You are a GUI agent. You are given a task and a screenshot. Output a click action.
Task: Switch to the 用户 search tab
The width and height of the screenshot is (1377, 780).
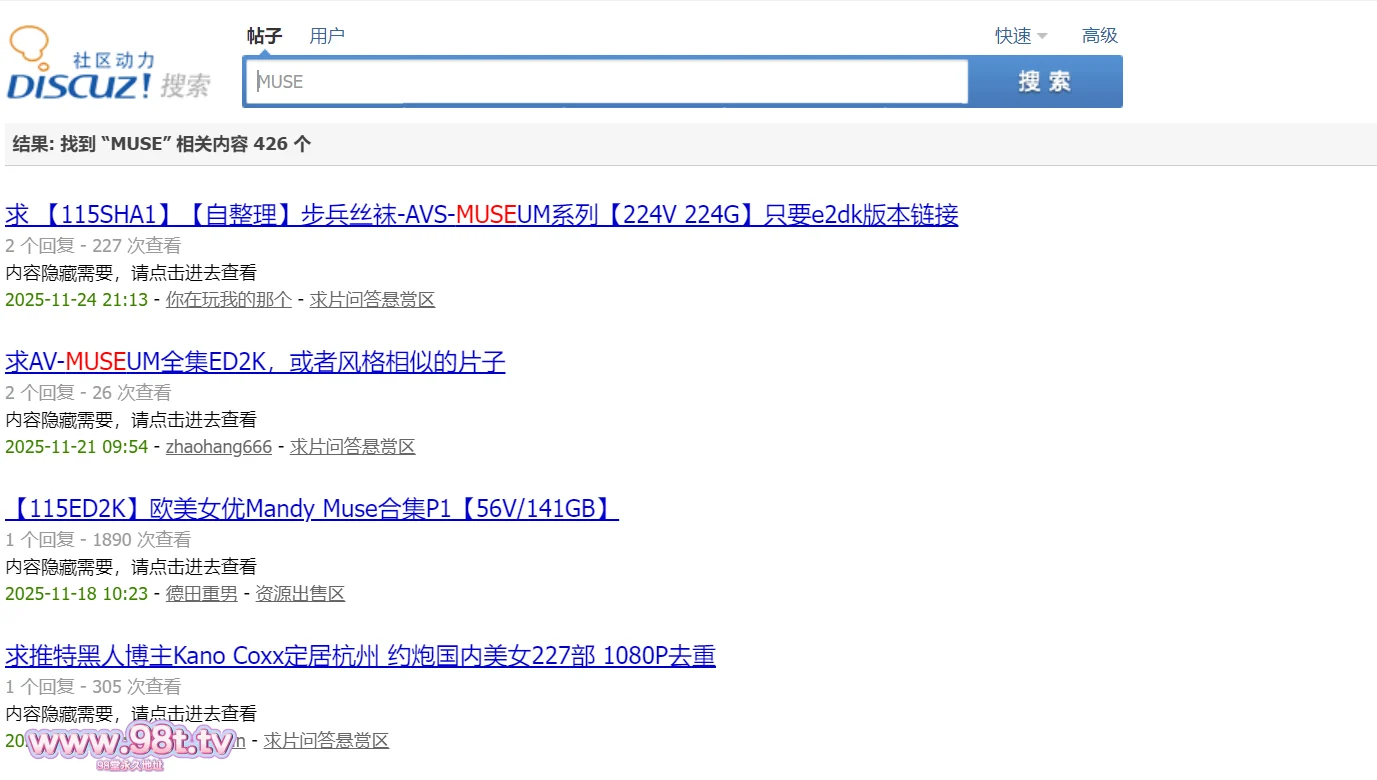(327, 35)
